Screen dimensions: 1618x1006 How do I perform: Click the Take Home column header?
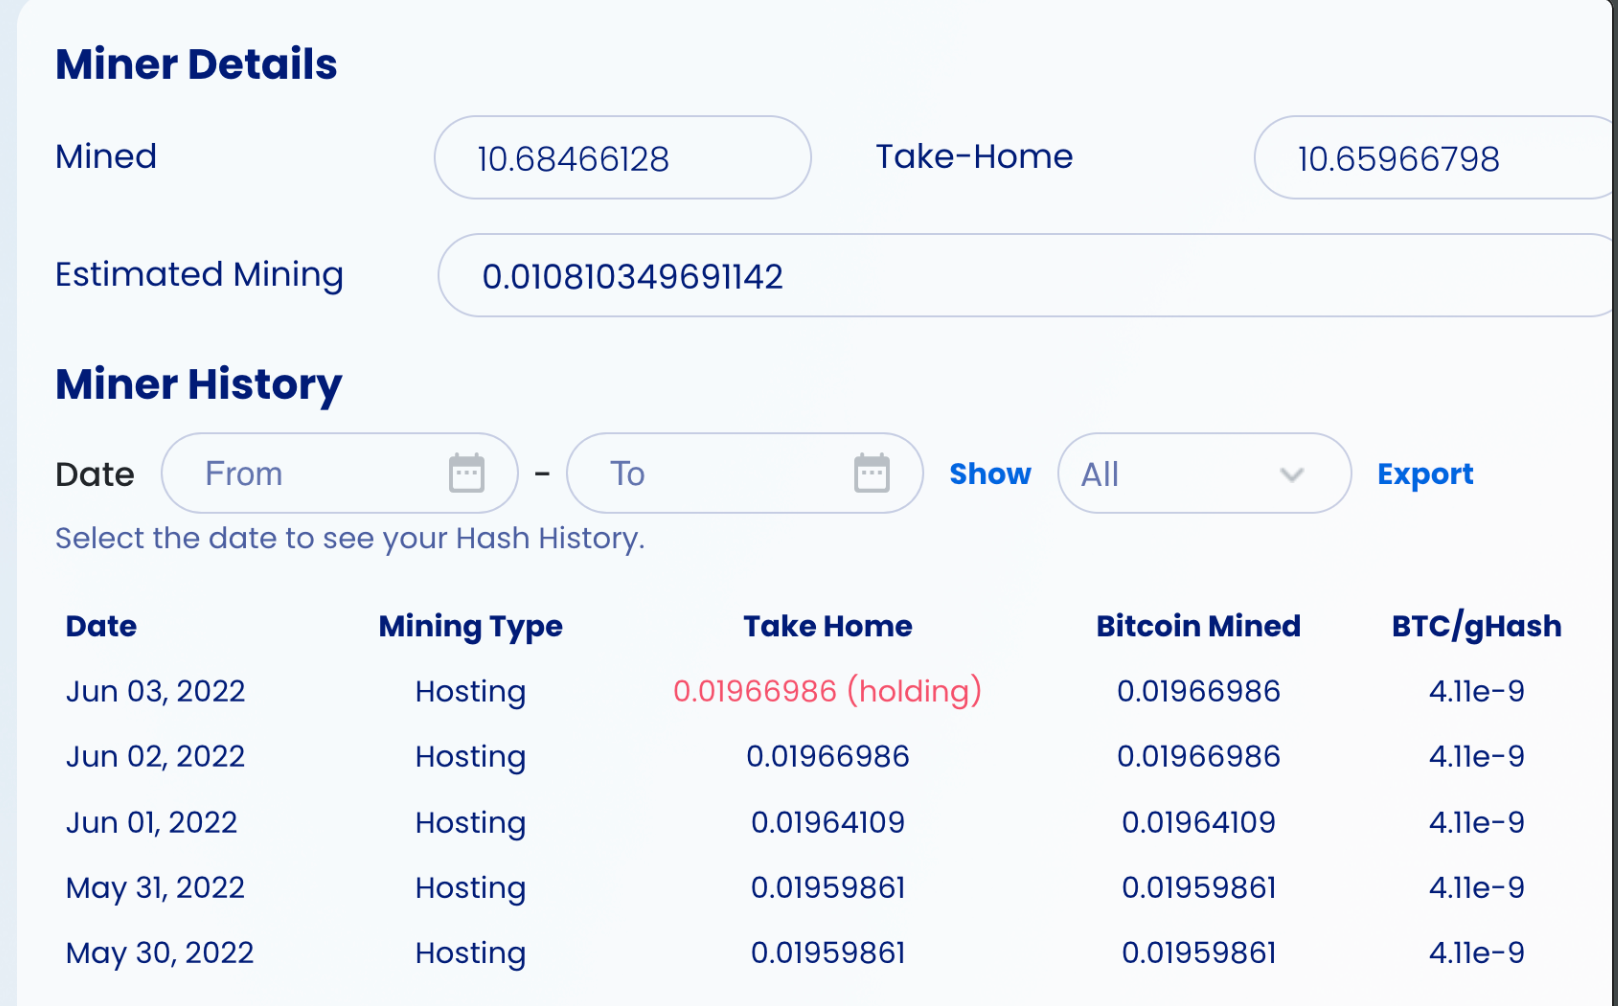tap(826, 626)
